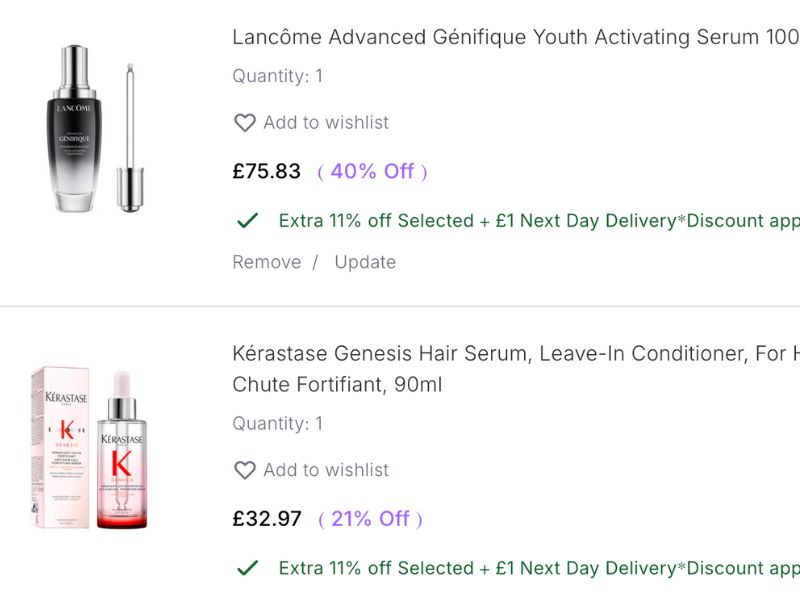Open the Kérastase Genesis product image
The height and width of the screenshot is (600, 800).
[89, 448]
